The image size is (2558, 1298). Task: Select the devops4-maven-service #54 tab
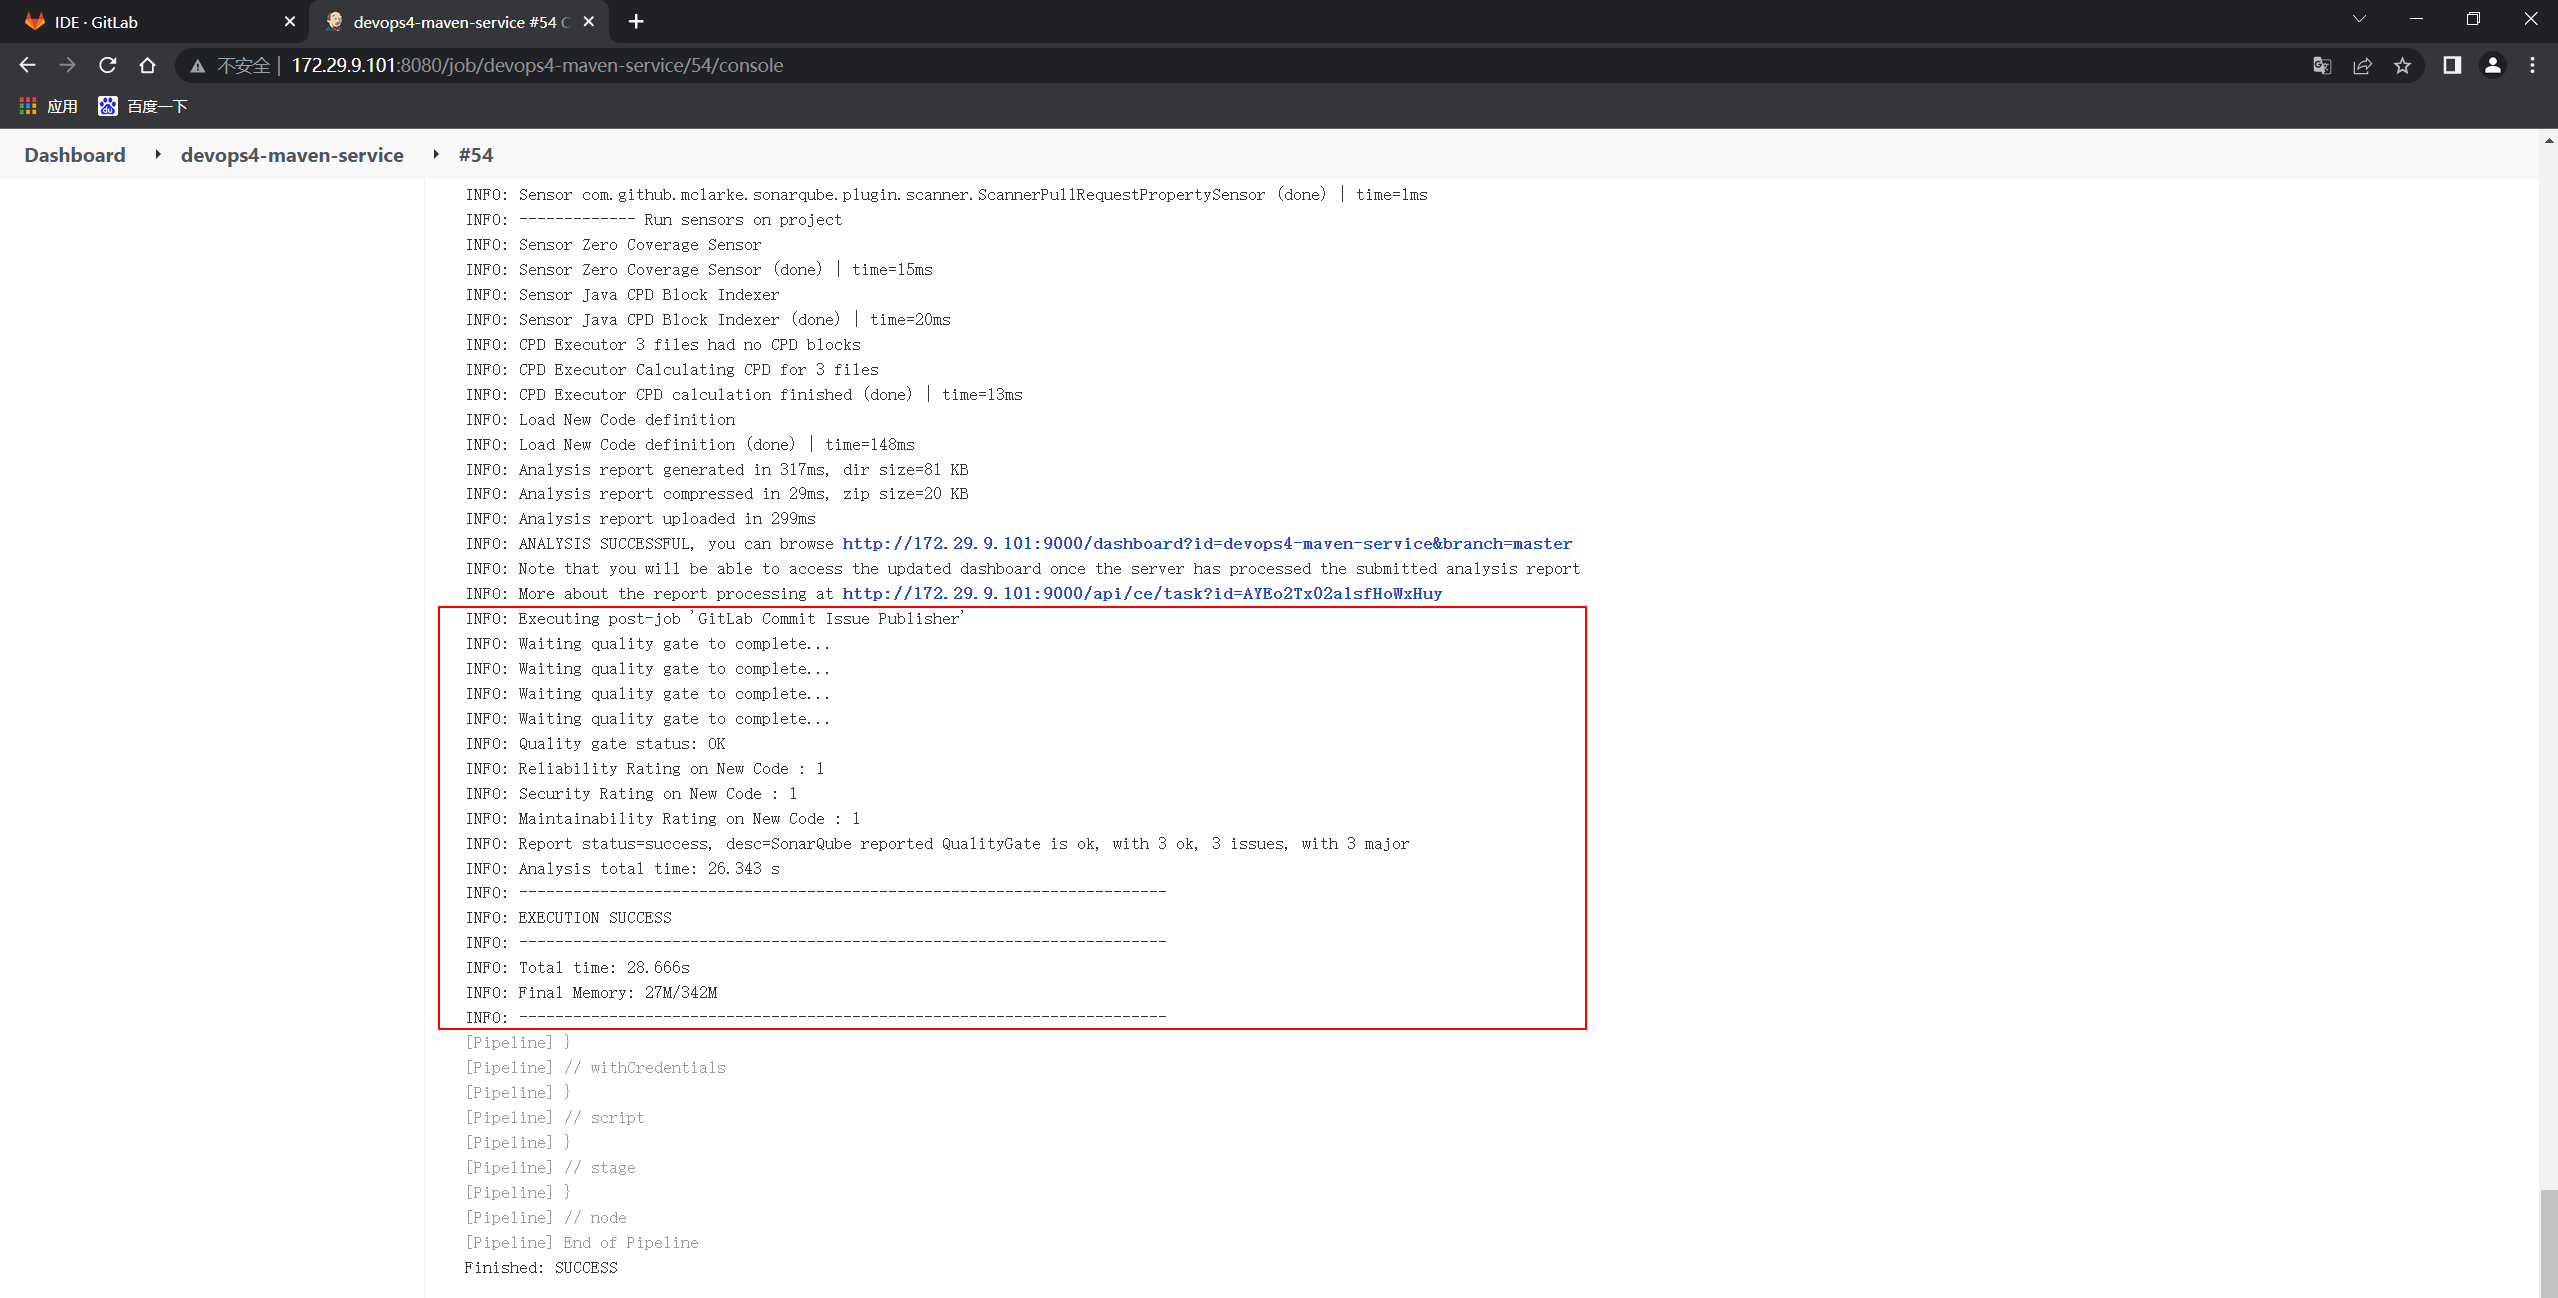(460, 21)
